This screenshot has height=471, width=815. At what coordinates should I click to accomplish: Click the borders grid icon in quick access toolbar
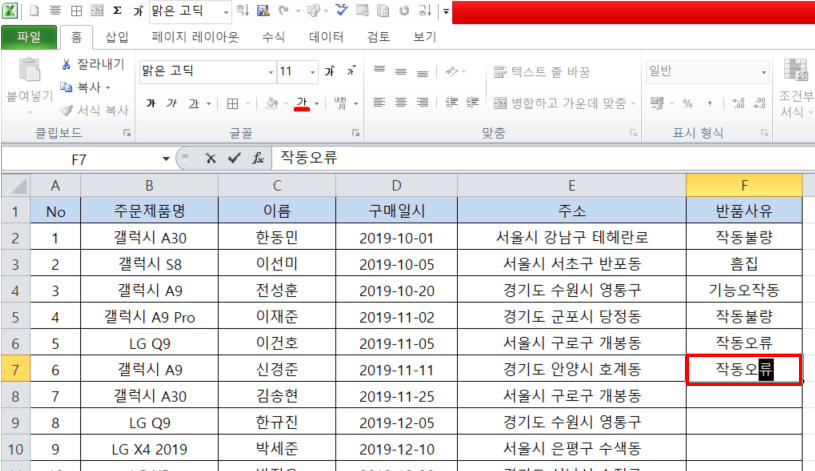(x=76, y=10)
